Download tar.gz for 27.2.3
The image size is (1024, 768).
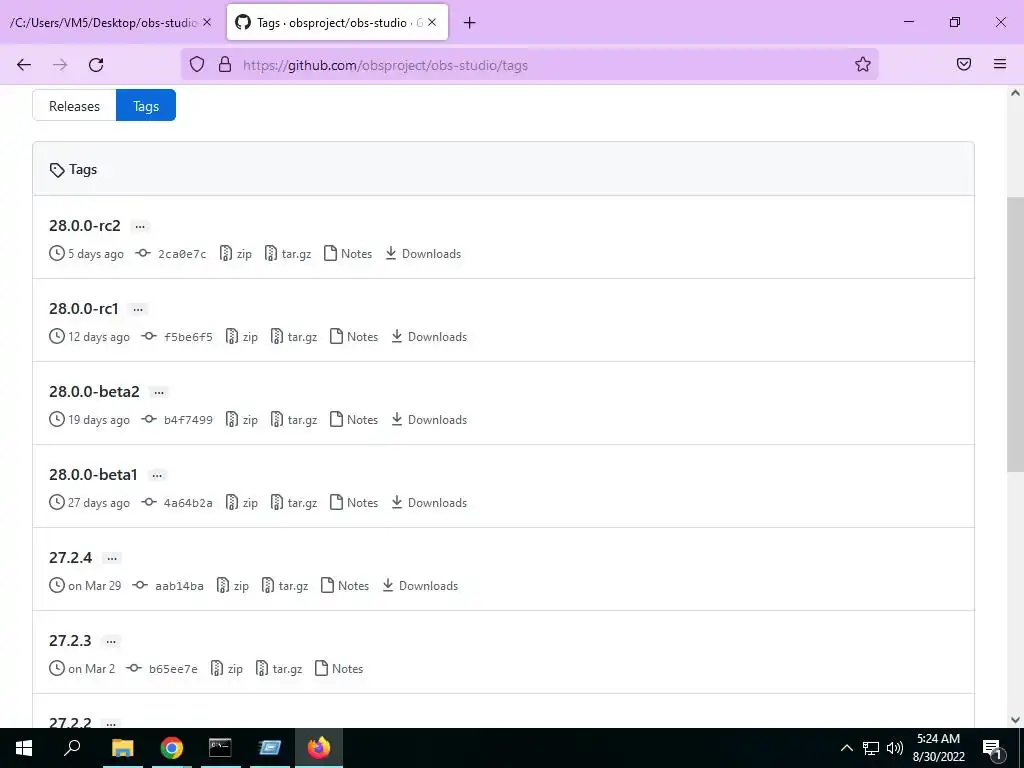click(x=279, y=668)
